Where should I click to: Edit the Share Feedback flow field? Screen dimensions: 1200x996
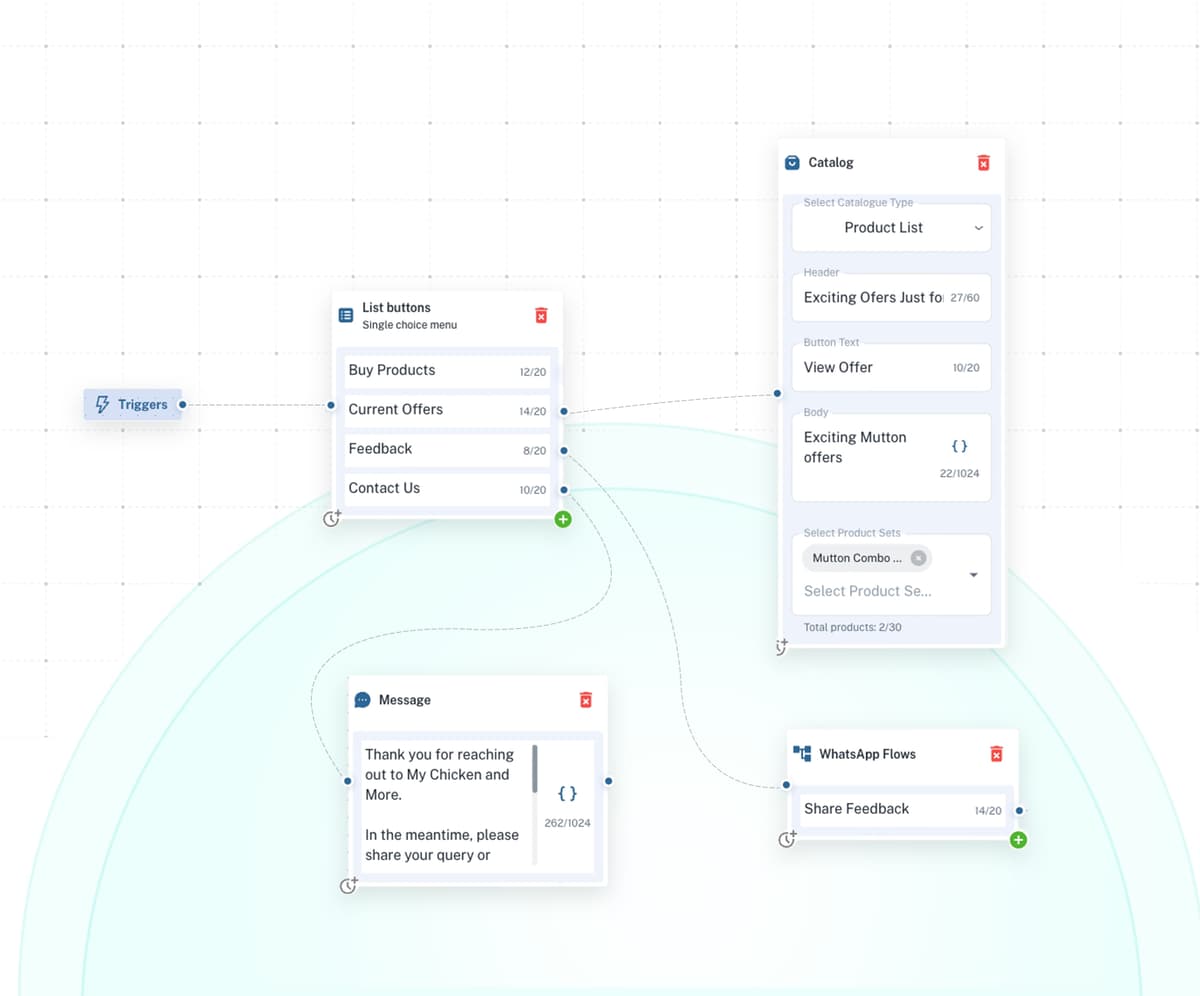point(902,809)
